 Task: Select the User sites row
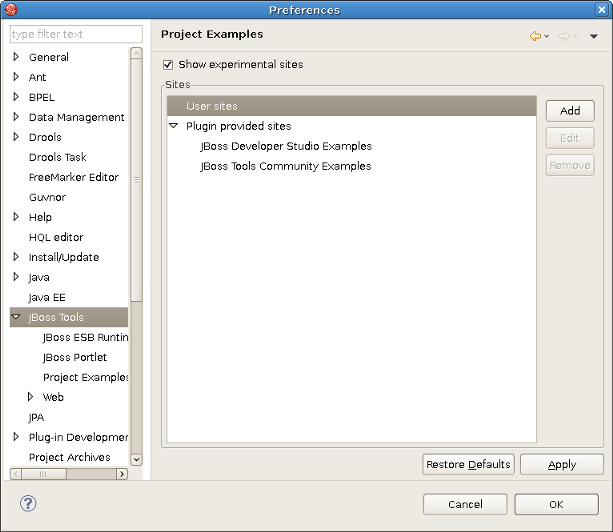point(211,106)
